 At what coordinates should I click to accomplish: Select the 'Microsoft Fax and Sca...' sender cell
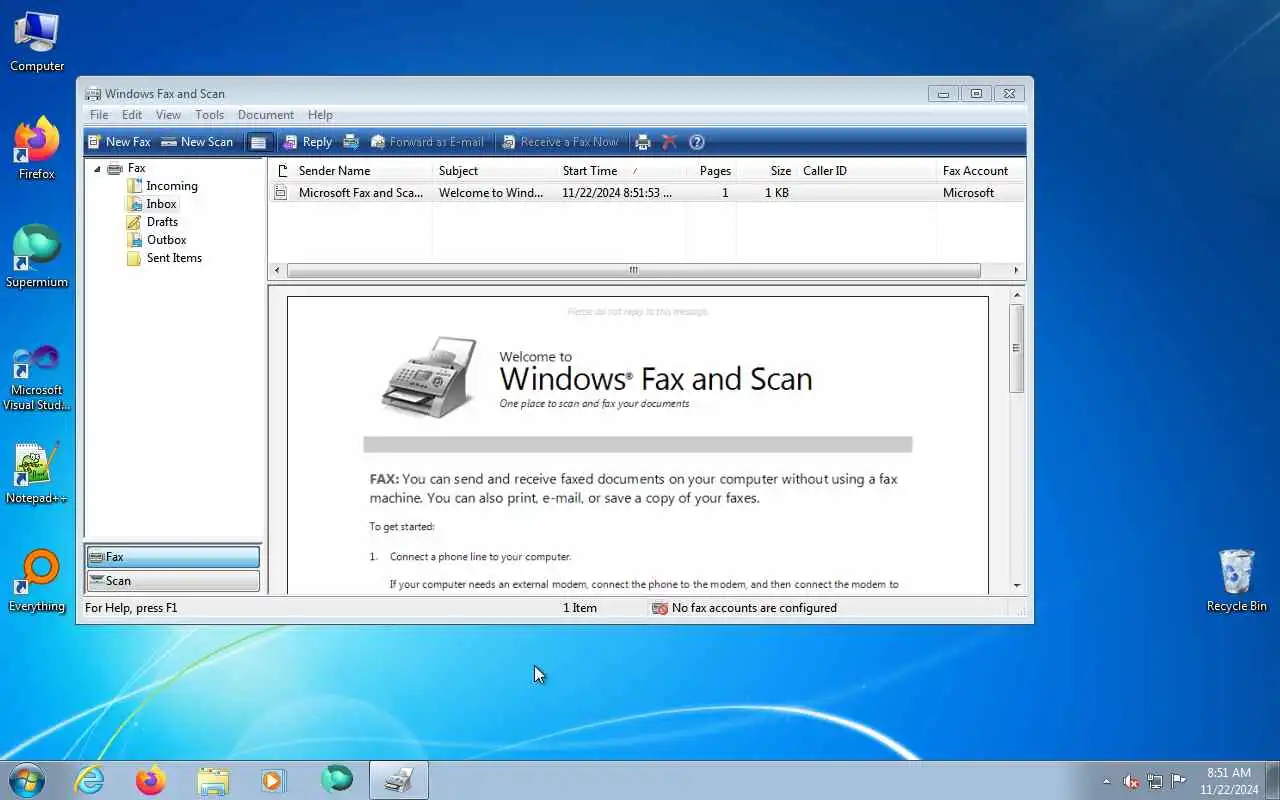point(360,193)
